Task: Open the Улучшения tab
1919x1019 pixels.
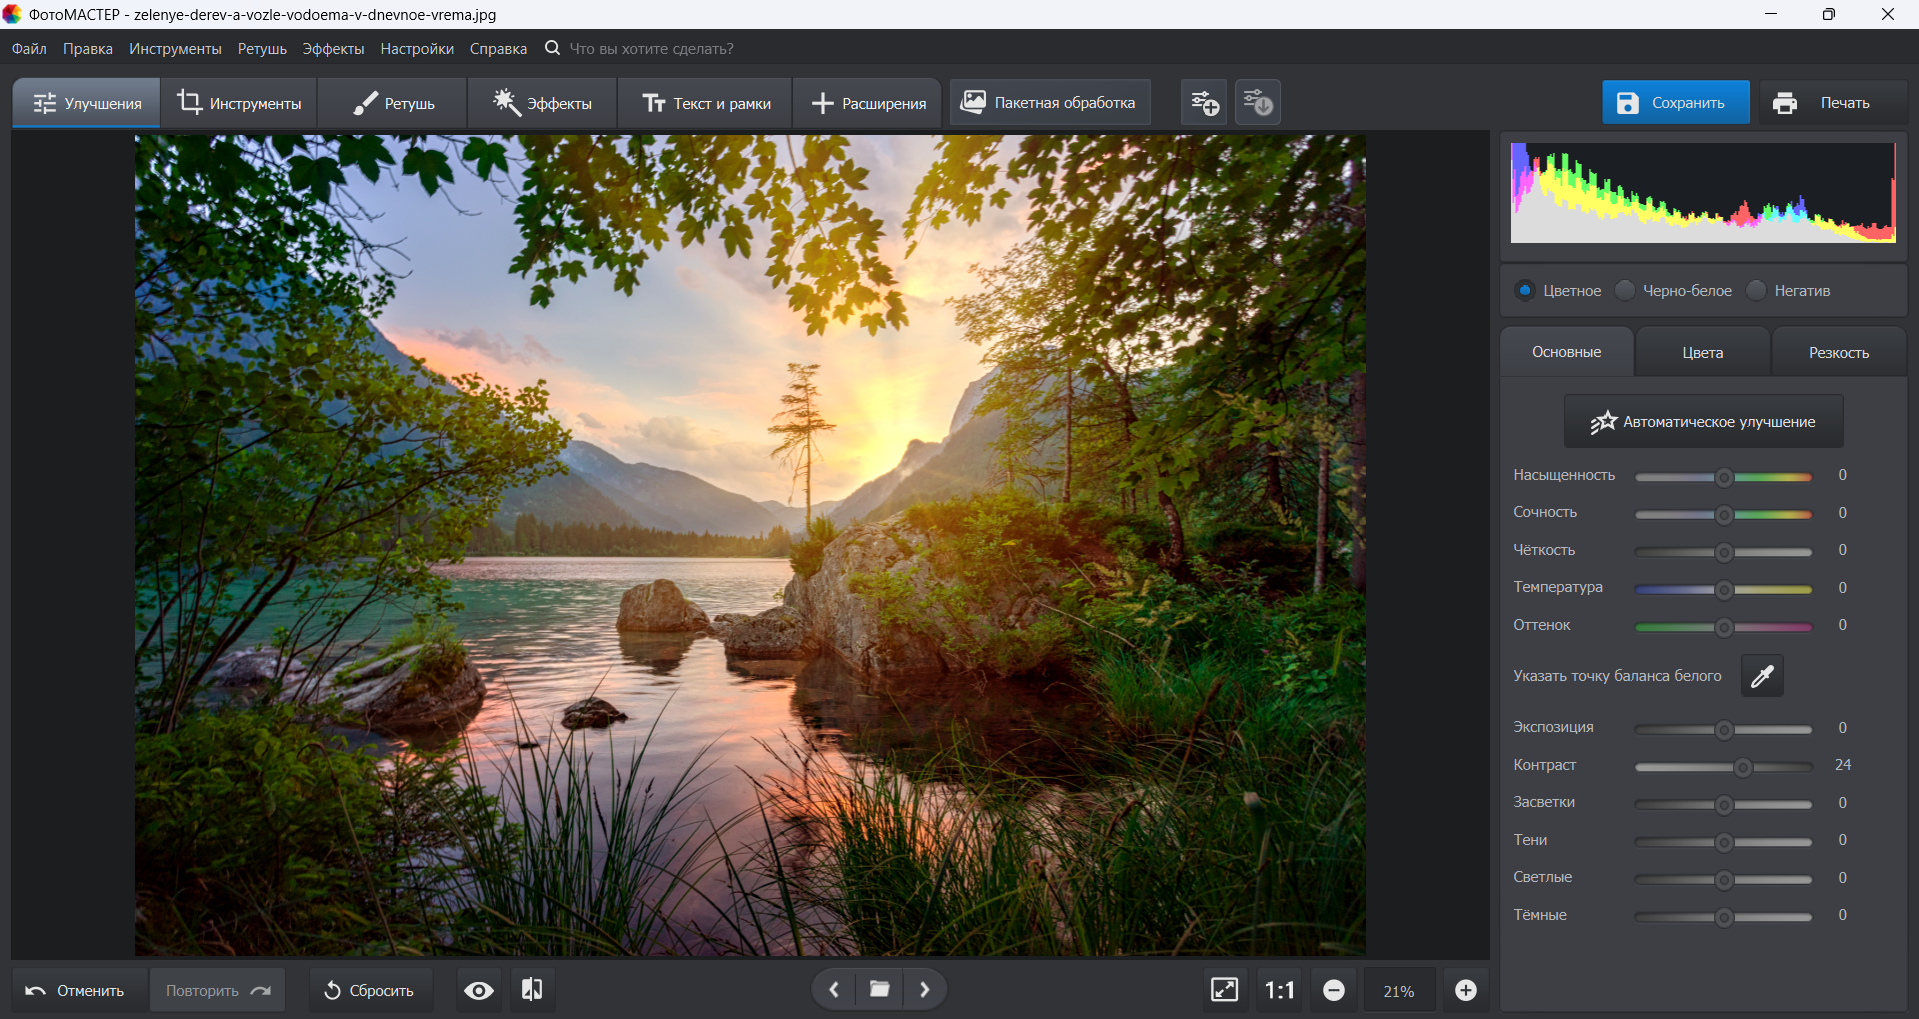Action: [x=86, y=103]
